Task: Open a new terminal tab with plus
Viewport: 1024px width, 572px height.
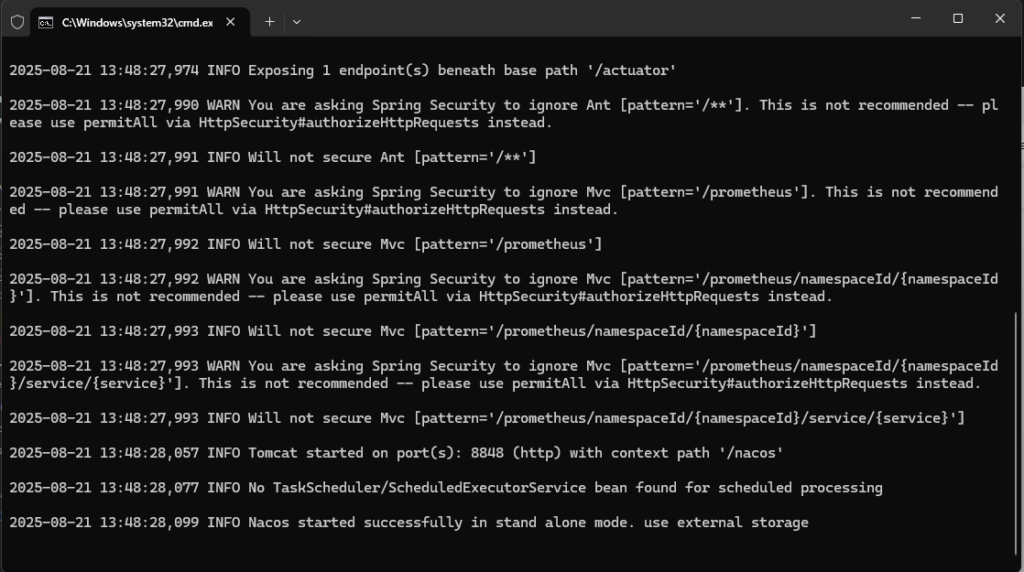Action: pyautogui.click(x=270, y=21)
